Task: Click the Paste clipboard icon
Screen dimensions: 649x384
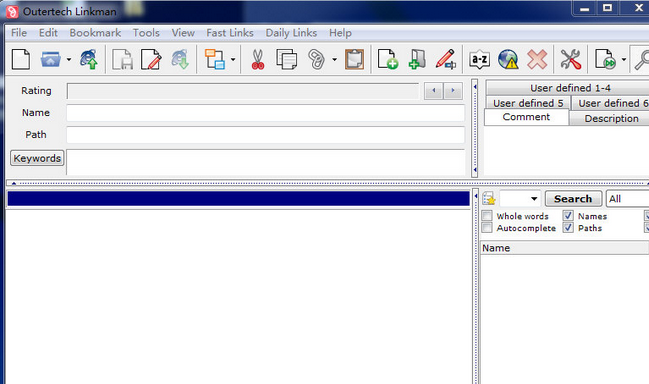Action: (354, 60)
